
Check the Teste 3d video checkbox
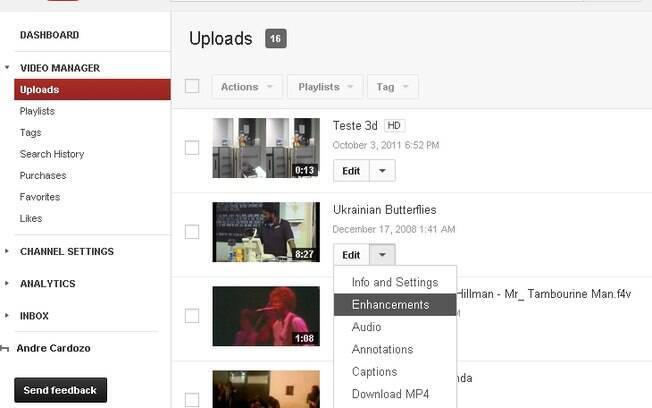coord(192,148)
